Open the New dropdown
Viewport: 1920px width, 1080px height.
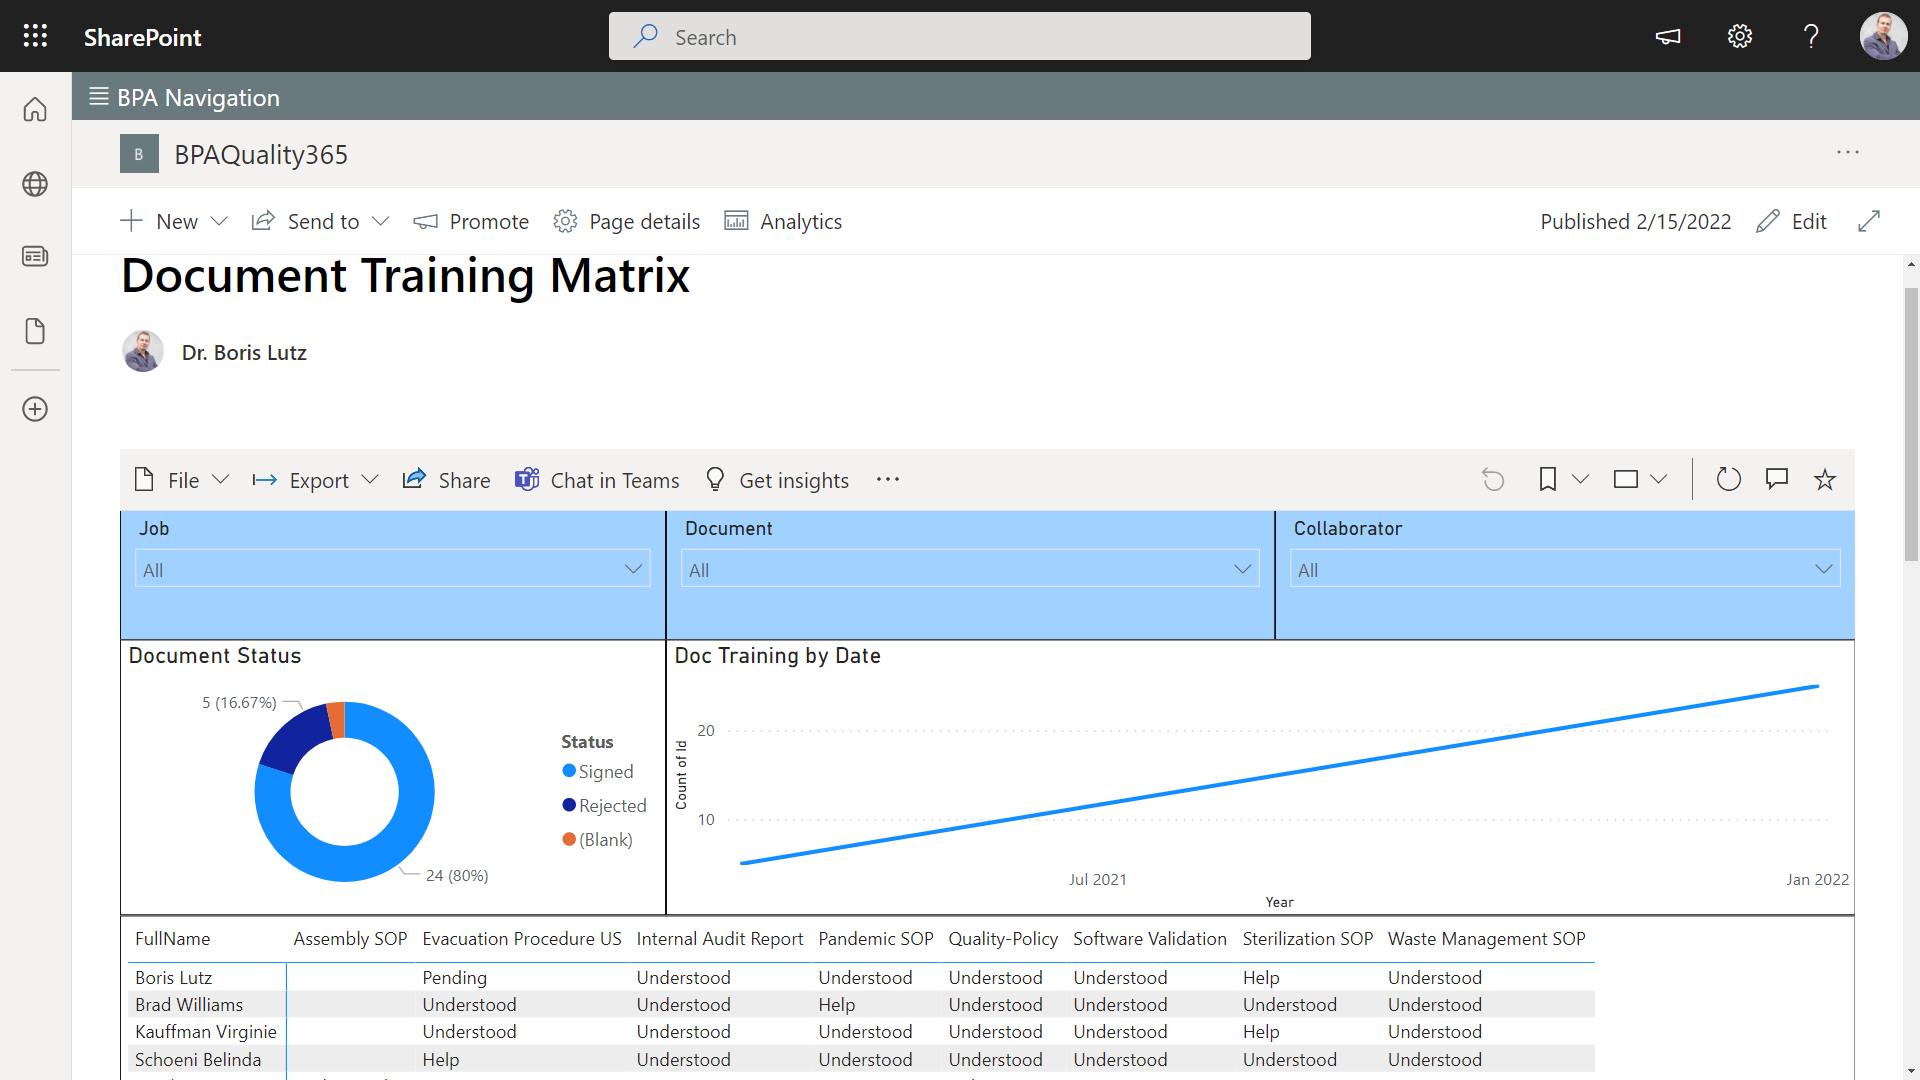tap(174, 221)
